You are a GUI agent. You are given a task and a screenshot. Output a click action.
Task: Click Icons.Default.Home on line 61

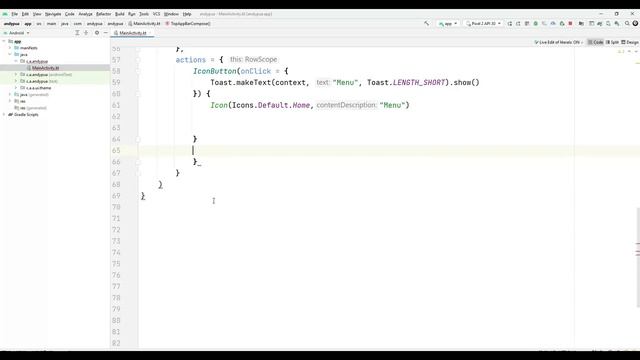pyautogui.click(x=271, y=105)
